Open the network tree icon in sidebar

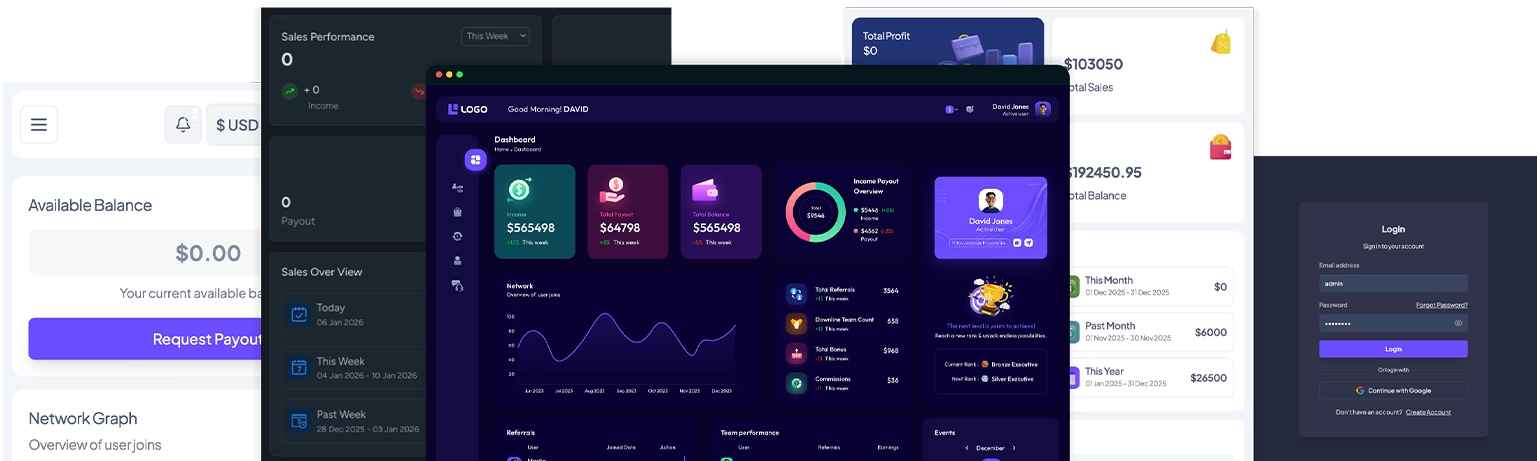pyautogui.click(x=457, y=187)
